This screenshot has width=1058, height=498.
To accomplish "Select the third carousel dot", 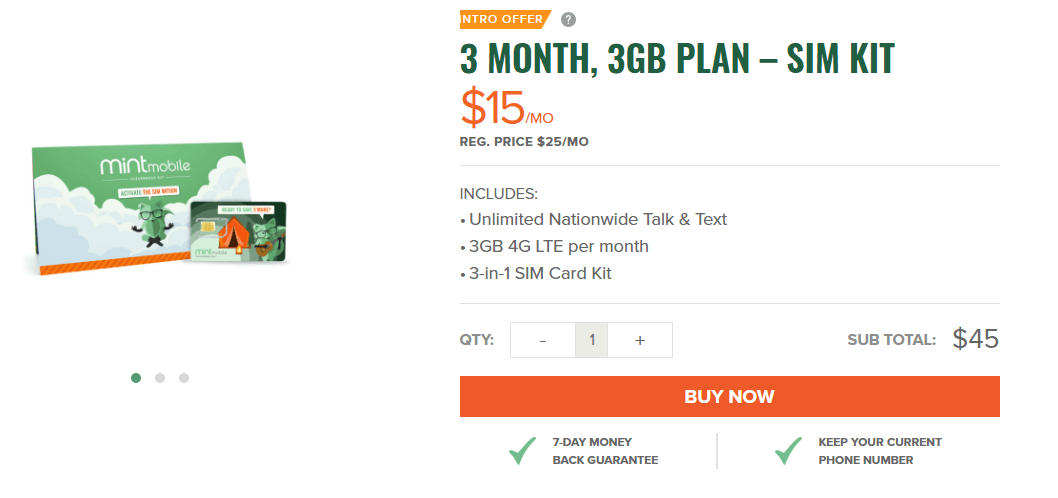I will tap(184, 378).
